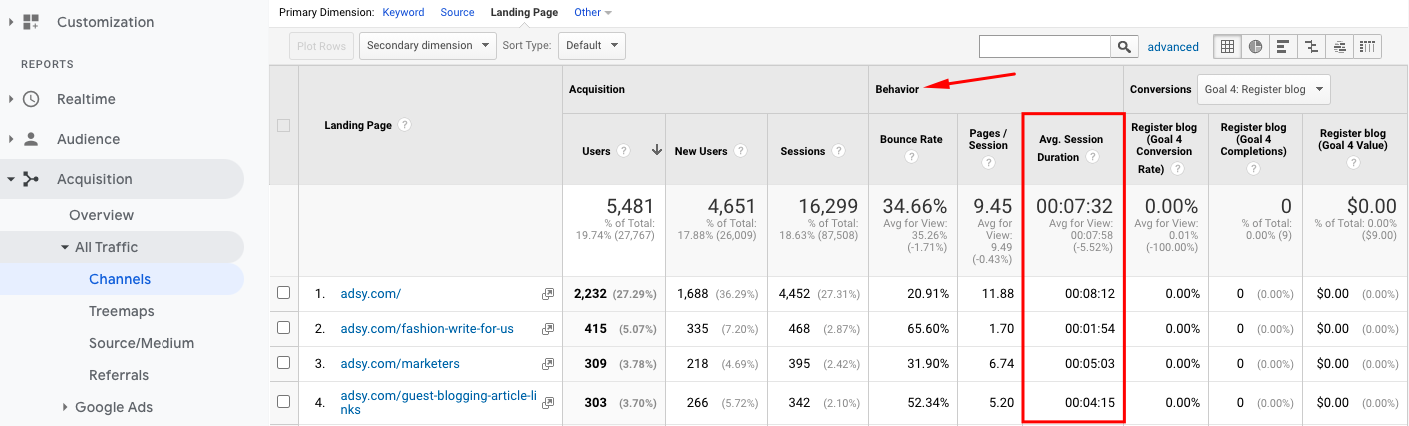Click help icon under Pages / Session
1409x426 pixels.
[988, 163]
